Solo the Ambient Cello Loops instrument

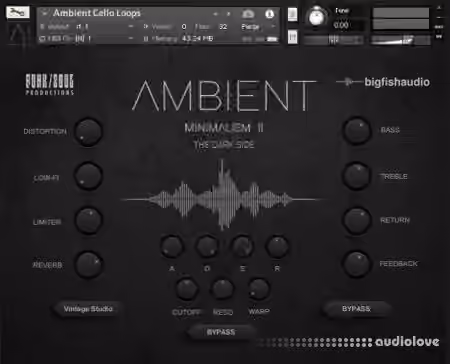coord(292,14)
